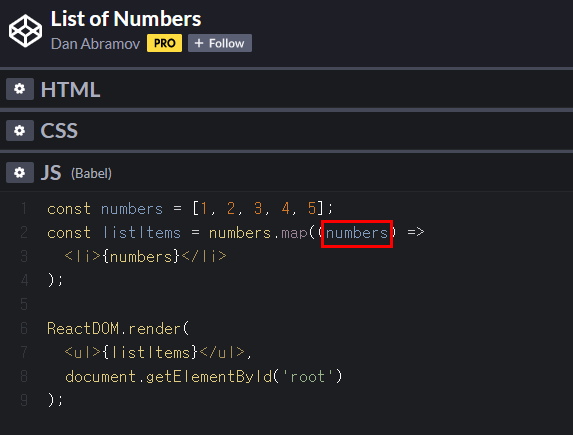Click the array '[1, 2, 3, 4, 5]' on line 1

click(259, 208)
